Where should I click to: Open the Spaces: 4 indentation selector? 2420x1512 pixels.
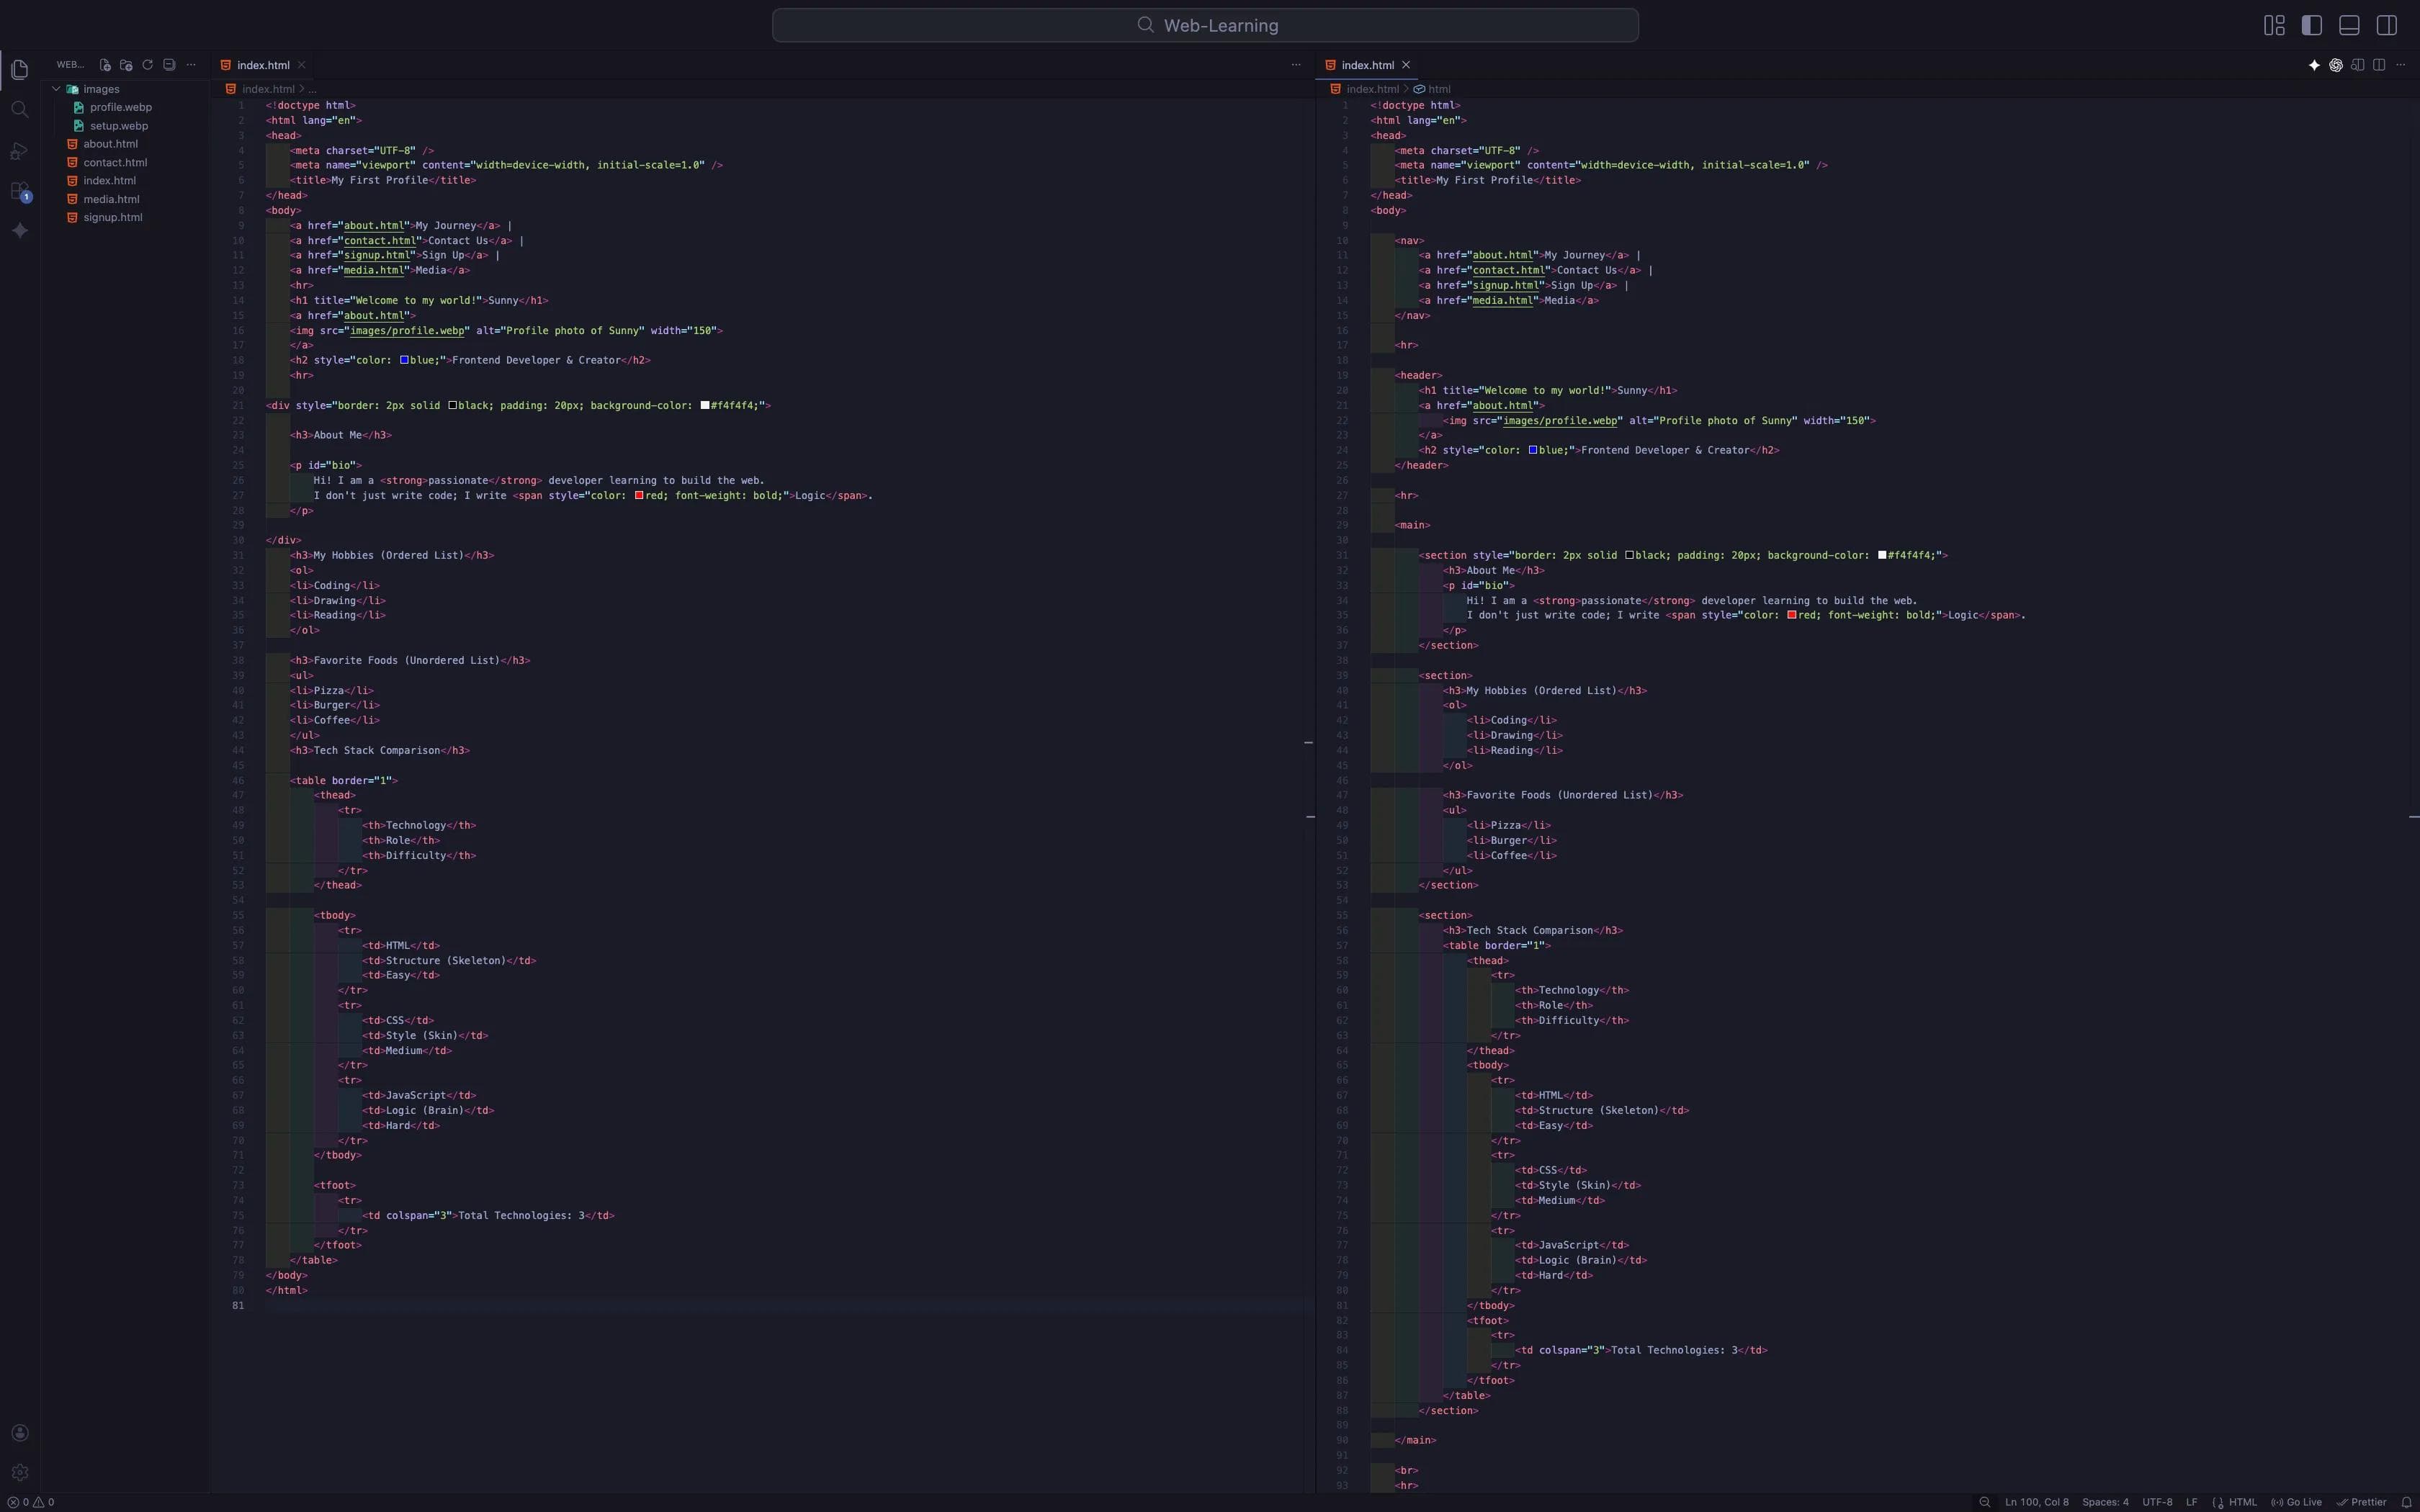pyautogui.click(x=2105, y=1502)
